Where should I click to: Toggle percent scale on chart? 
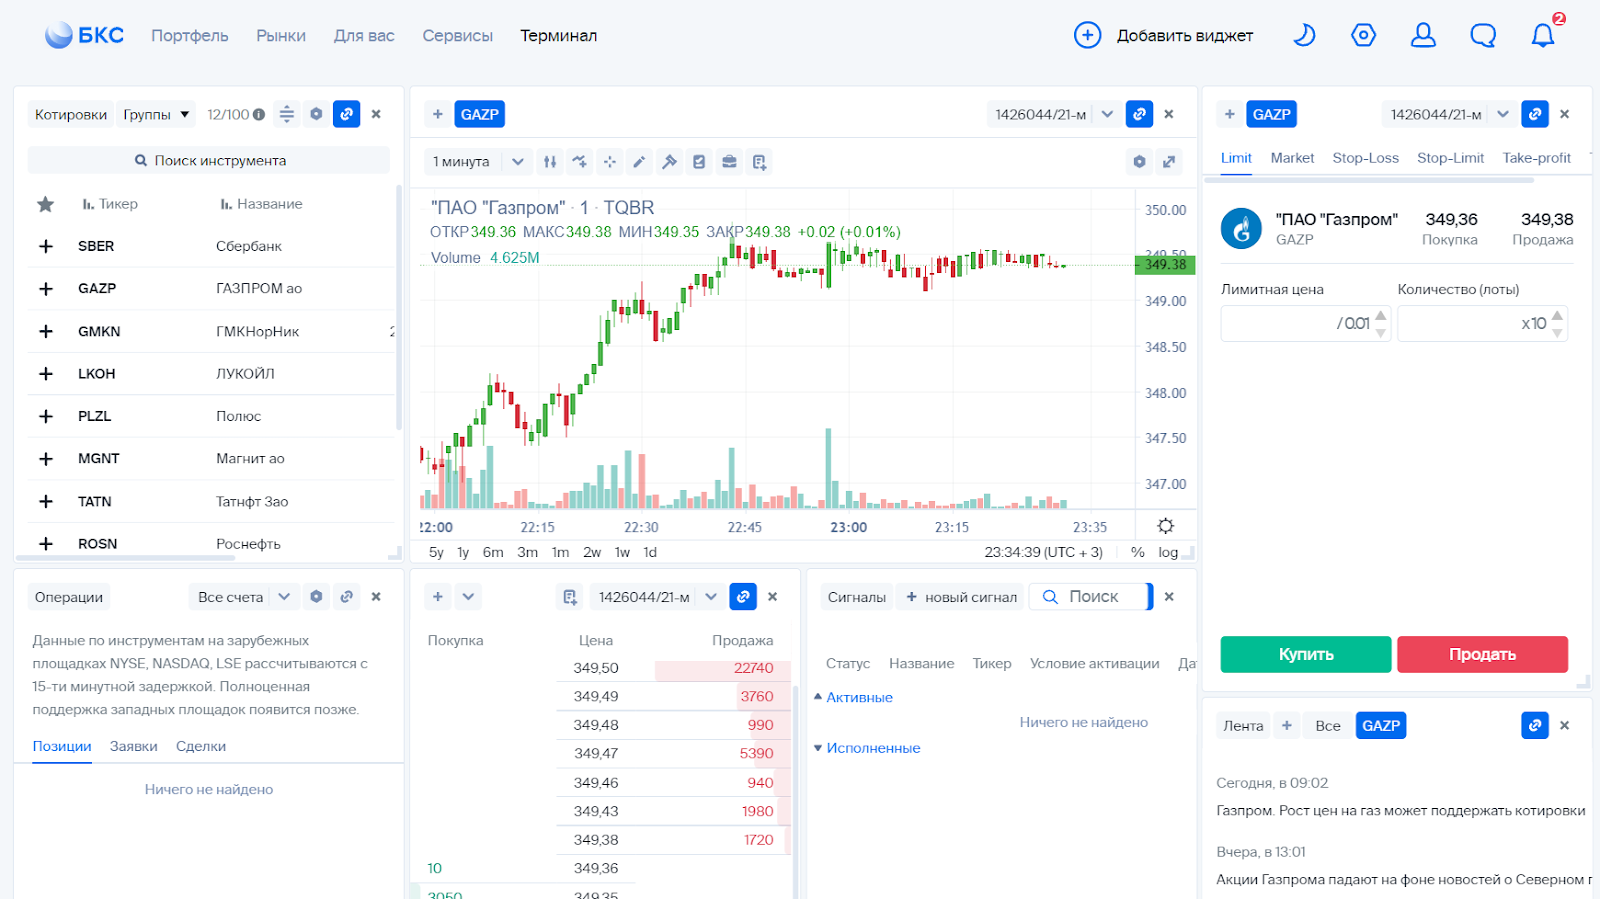pyautogui.click(x=1137, y=552)
